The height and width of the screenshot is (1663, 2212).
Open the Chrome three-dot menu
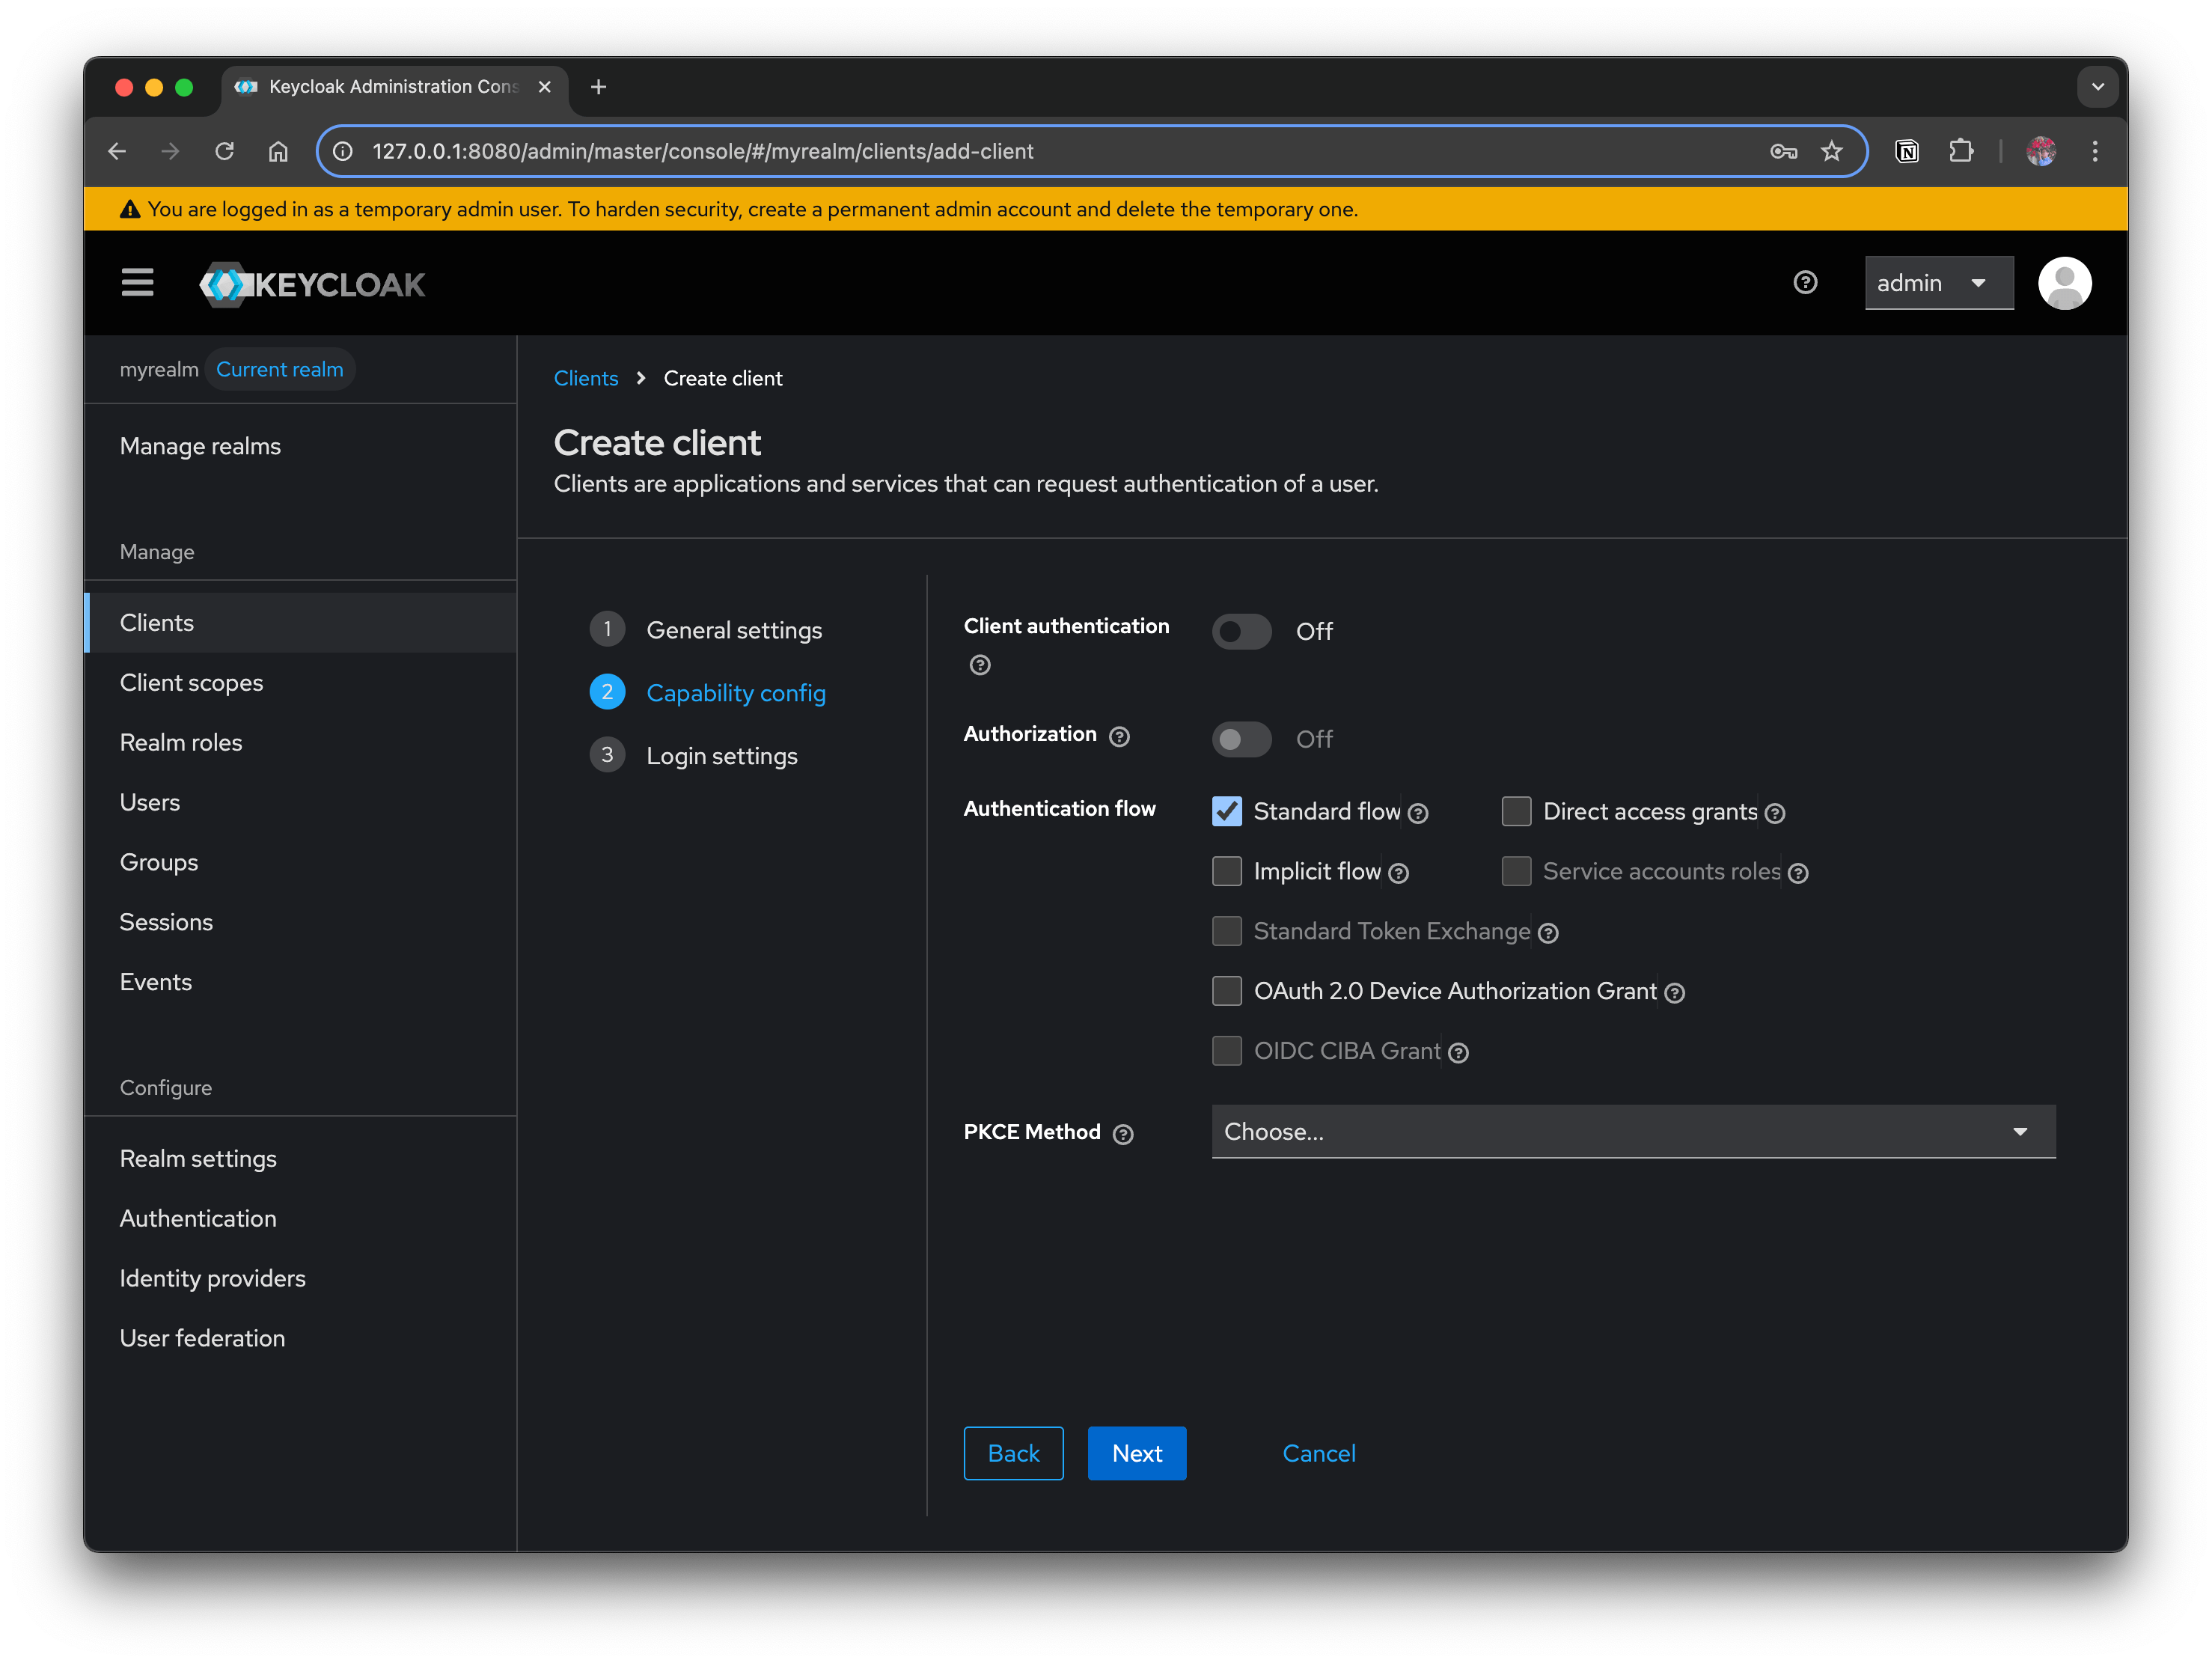(x=2094, y=151)
